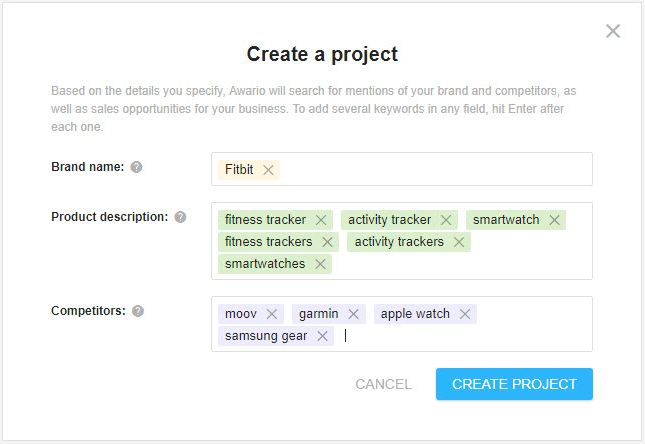Viewport: 645px width, 444px height.
Task: Delete the 'samsung gear' competitor tag
Action: [x=322, y=336]
